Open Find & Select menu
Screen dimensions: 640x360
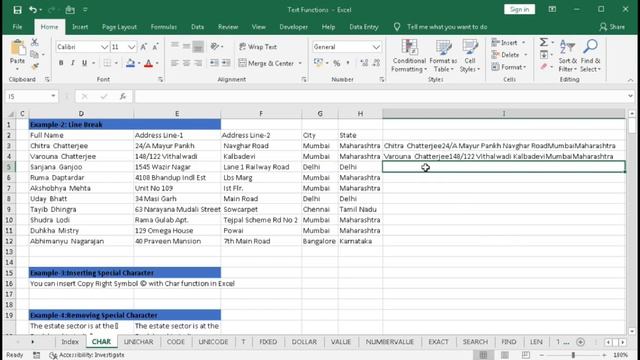[x=590, y=56]
